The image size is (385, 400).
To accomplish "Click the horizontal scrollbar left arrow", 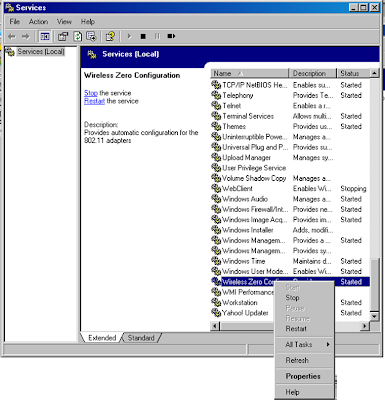I will [215, 326].
